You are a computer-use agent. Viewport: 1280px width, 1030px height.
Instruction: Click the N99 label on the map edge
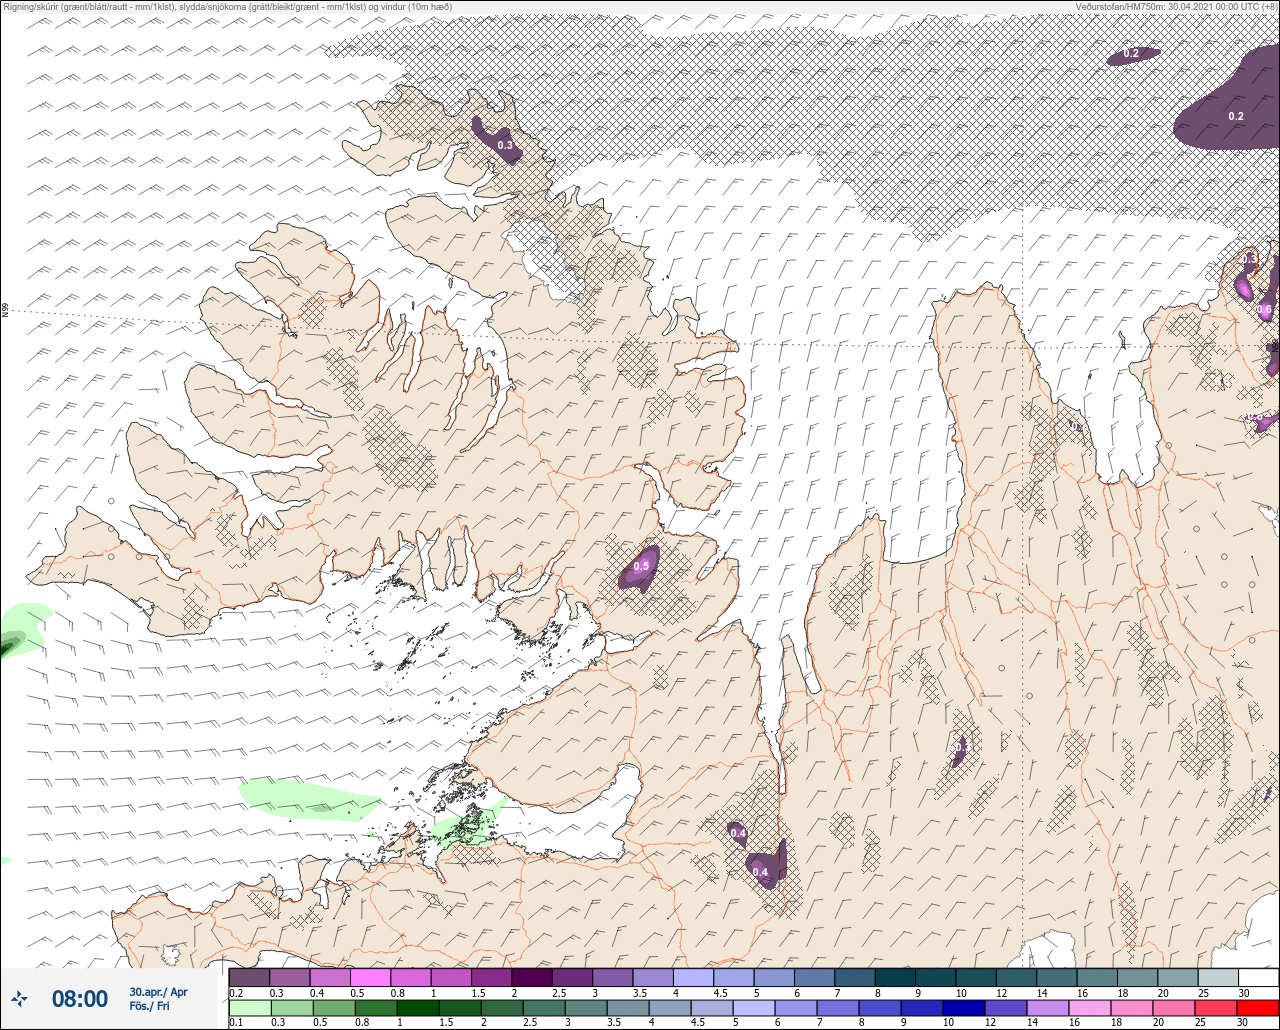point(5,311)
